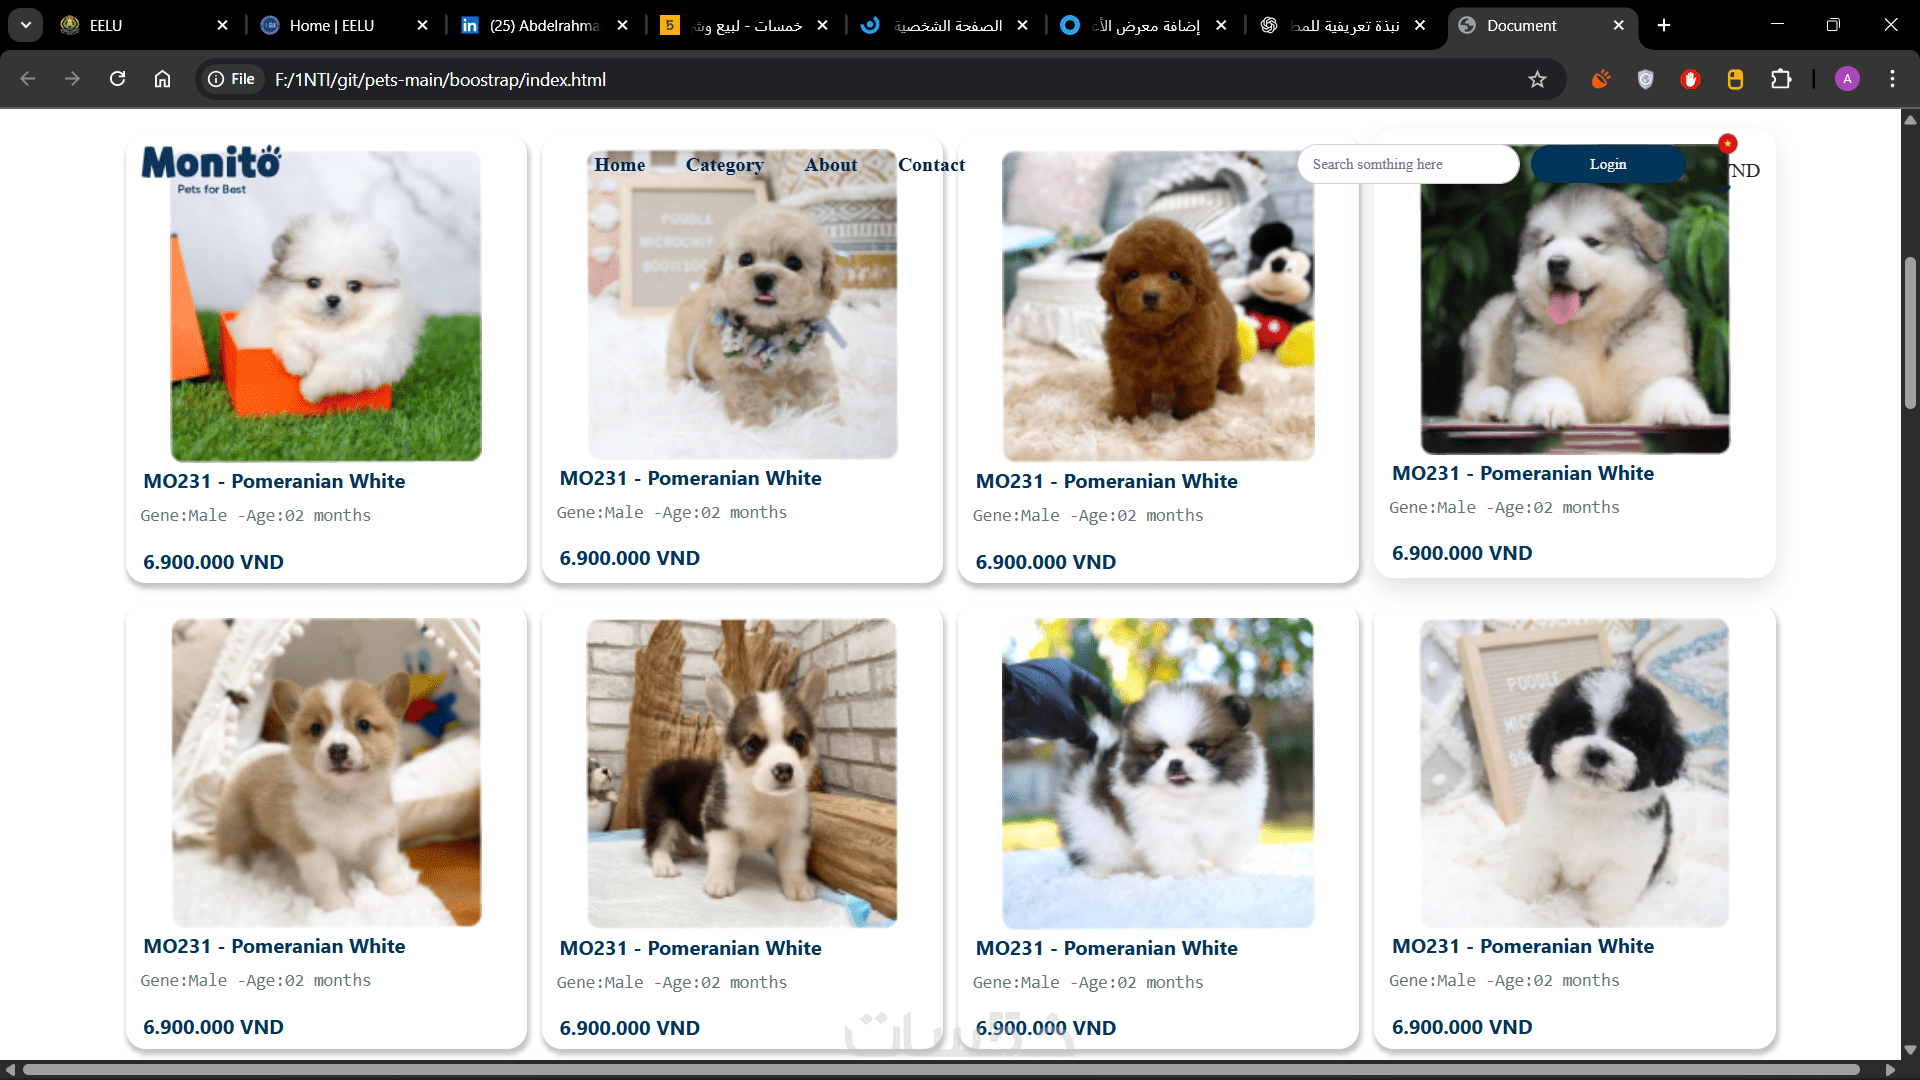This screenshot has height=1080, width=1920.
Task: Click the red poodle puppy thumbnail
Action: click(1158, 306)
